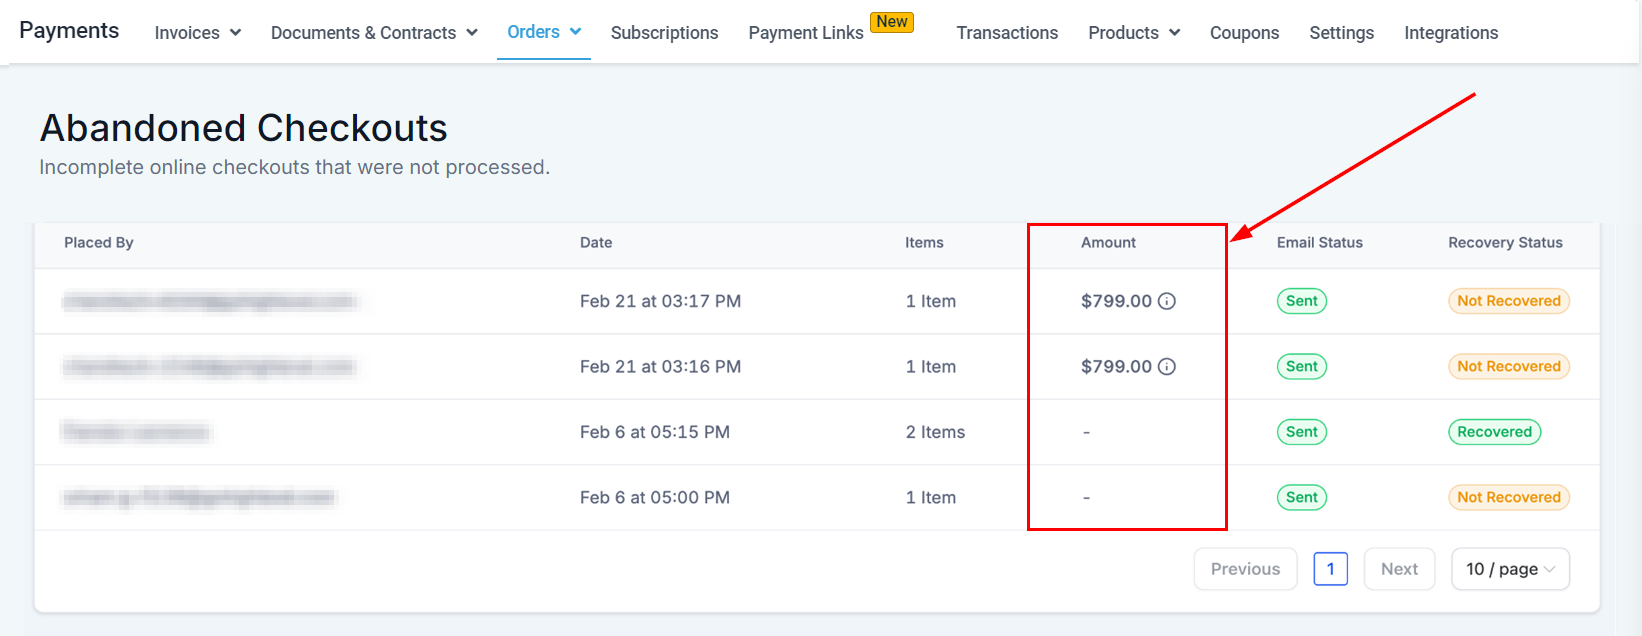This screenshot has height=636, width=1642.
Task: Click the Next page button
Action: [x=1399, y=569]
